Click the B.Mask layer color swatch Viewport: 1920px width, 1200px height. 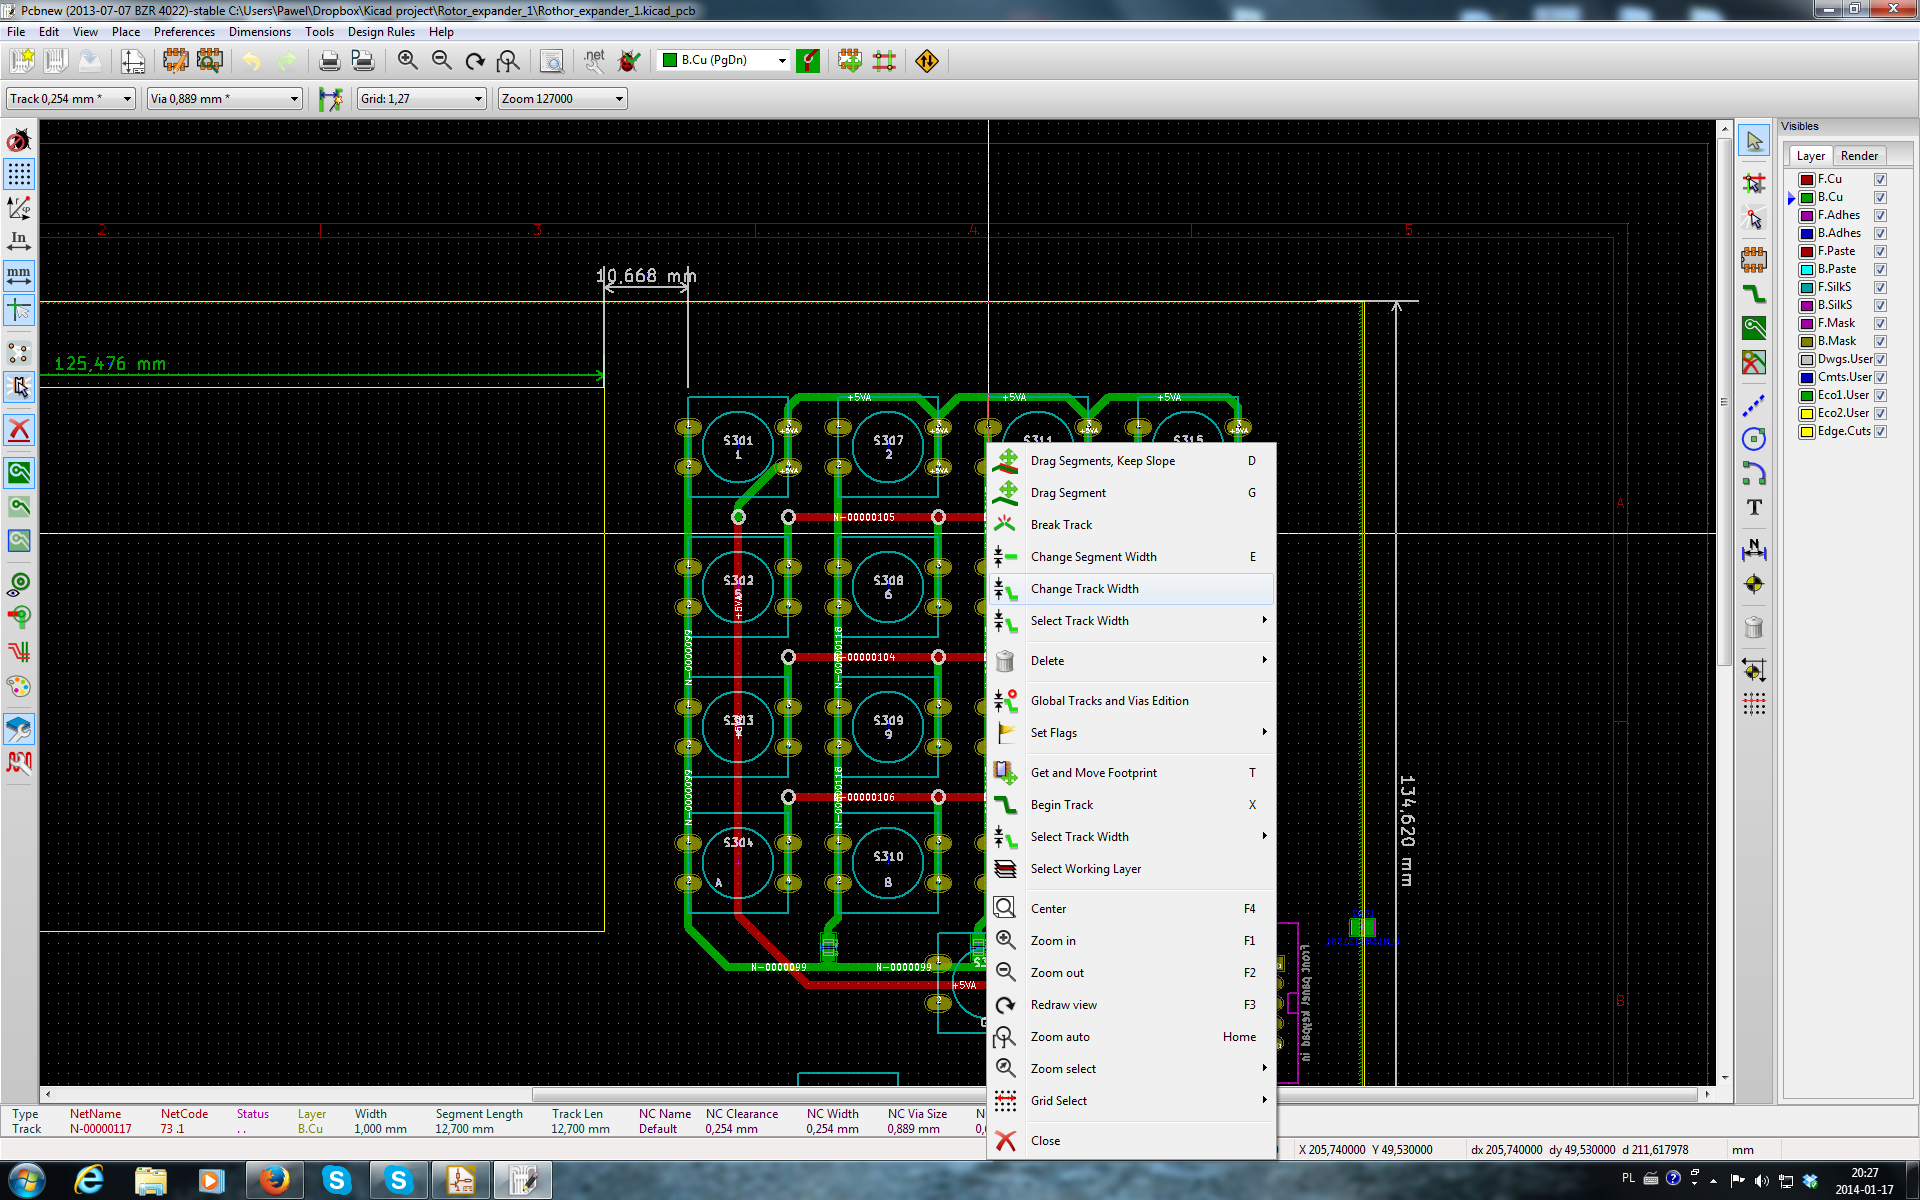[1807, 342]
